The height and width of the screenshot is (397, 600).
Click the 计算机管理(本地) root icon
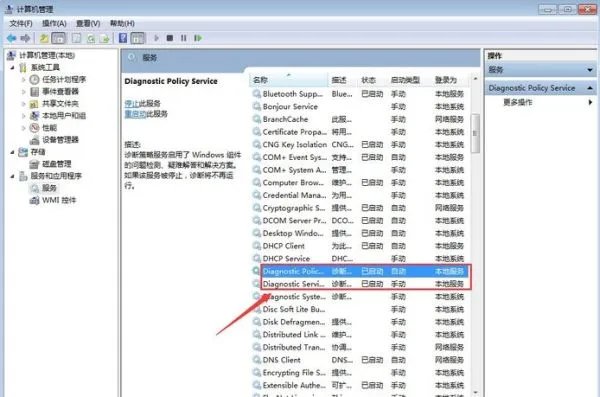[x=11, y=56]
